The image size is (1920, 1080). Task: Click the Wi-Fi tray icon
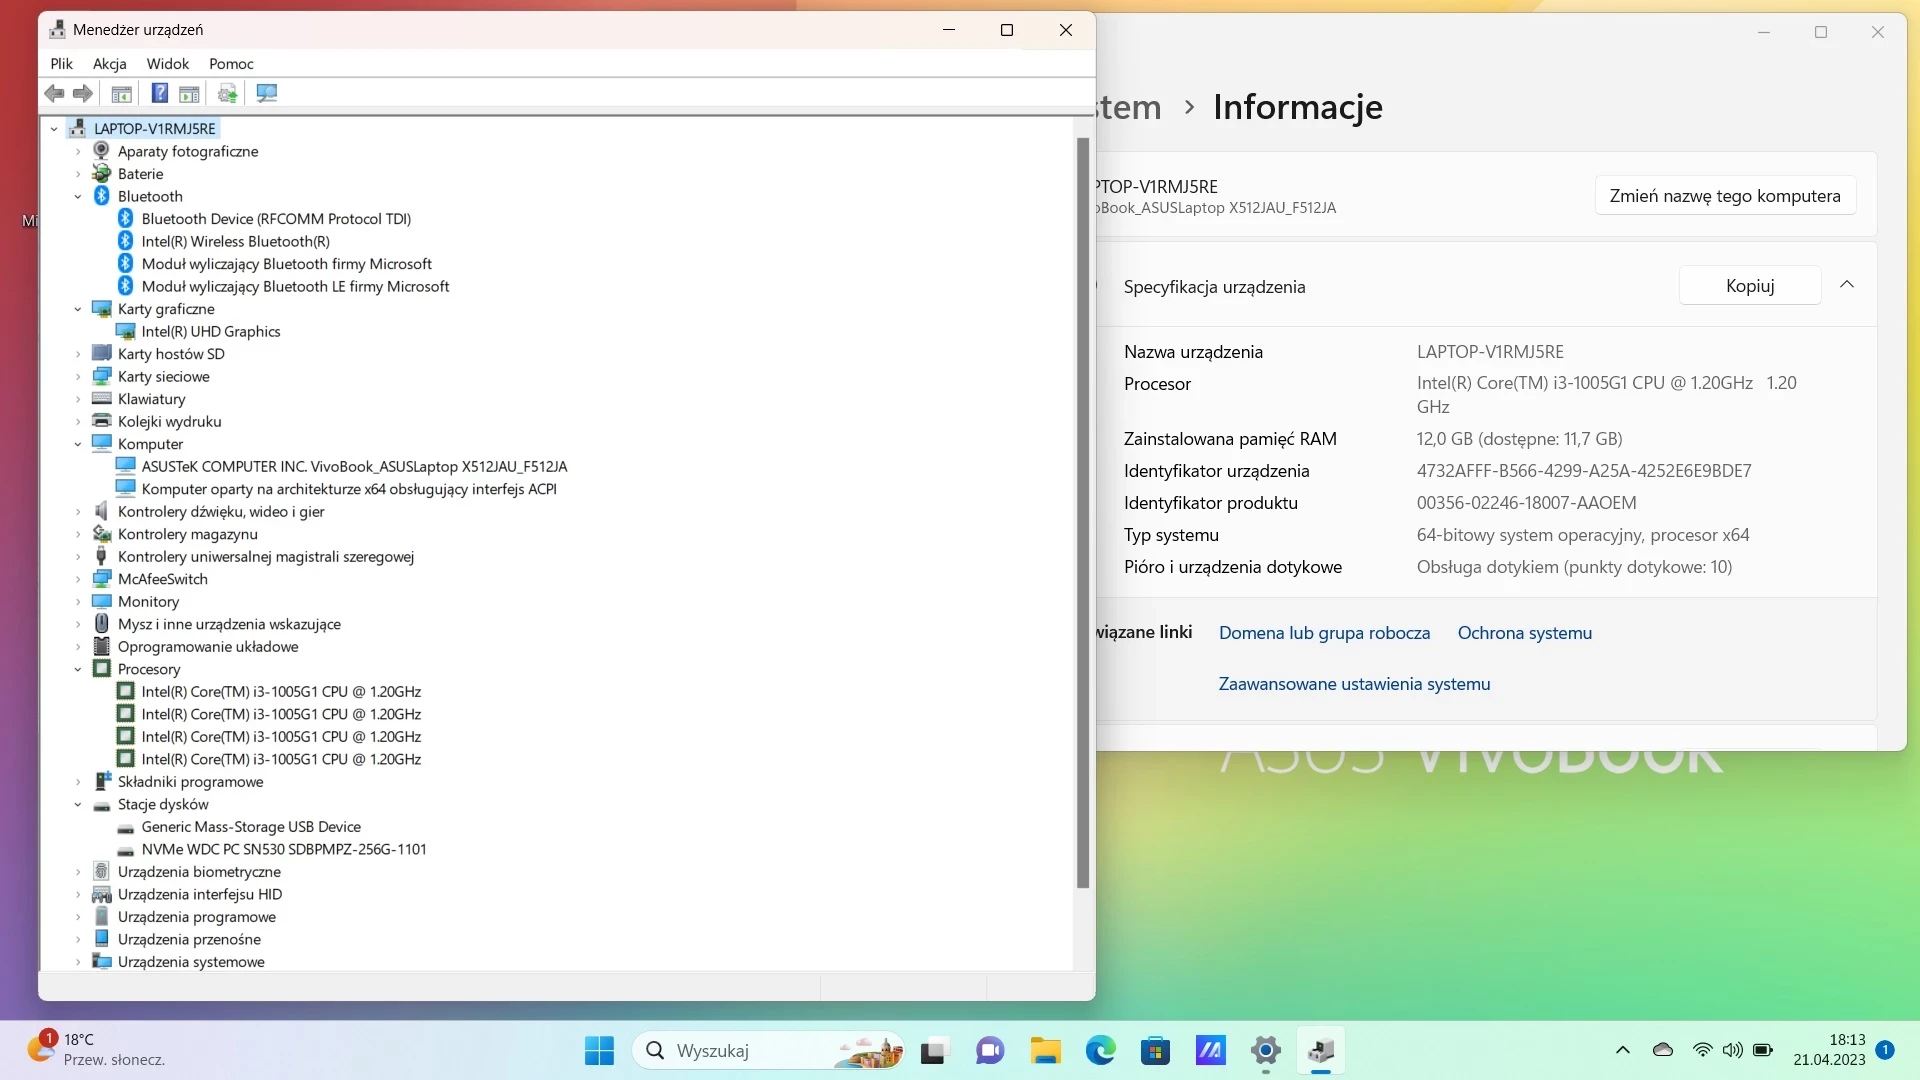[x=1701, y=1050]
